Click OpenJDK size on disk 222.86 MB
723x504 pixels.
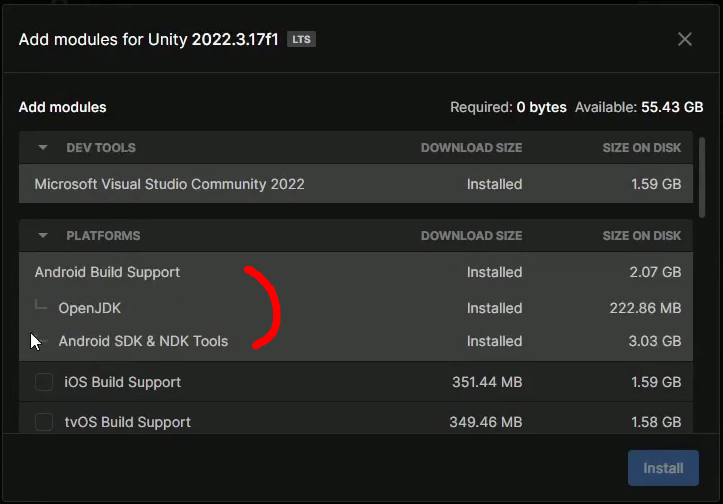645,308
